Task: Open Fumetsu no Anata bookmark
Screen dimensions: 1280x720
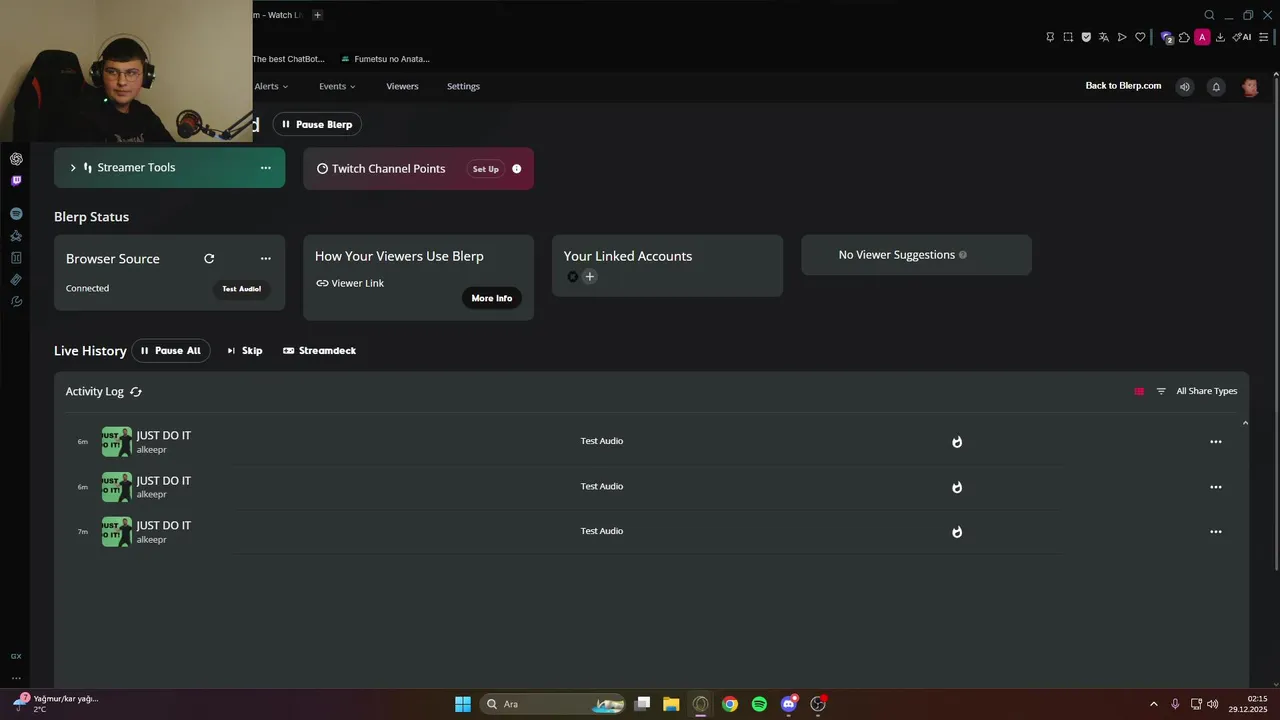Action: click(385, 59)
